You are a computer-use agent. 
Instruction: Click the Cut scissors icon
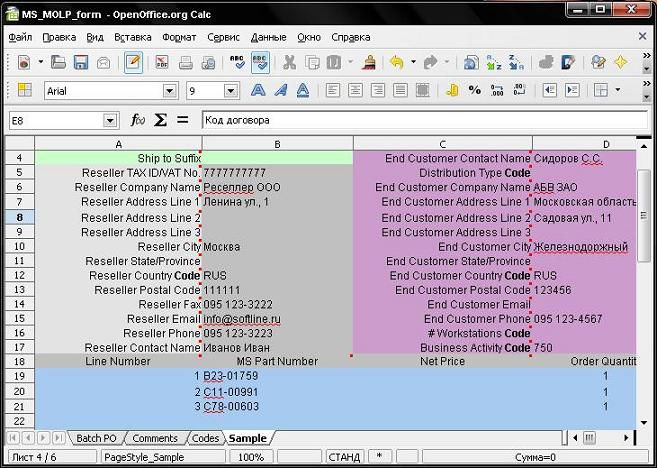coord(288,62)
